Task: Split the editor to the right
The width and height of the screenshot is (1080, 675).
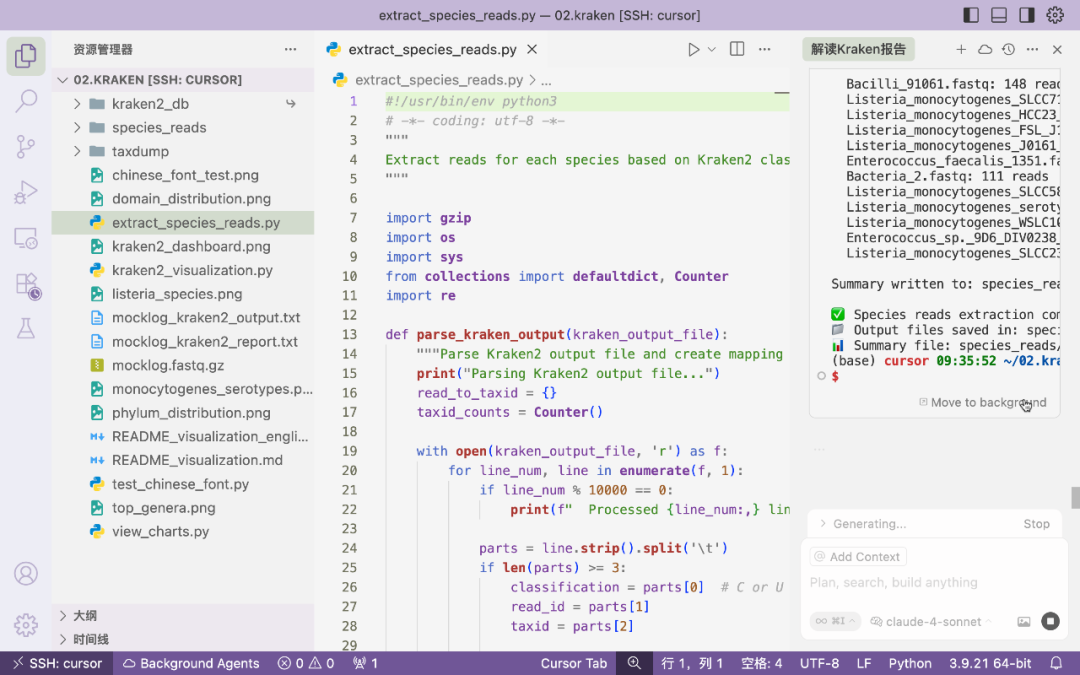Action: pos(737,49)
